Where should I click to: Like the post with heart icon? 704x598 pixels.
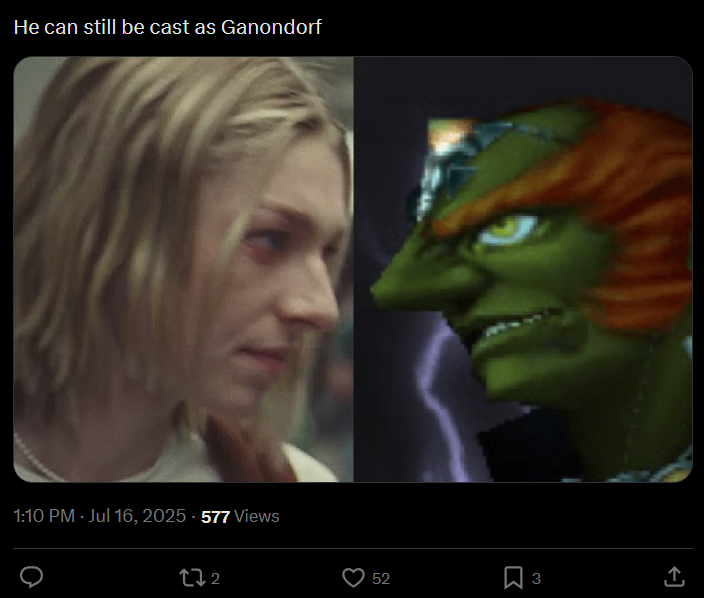tap(353, 578)
